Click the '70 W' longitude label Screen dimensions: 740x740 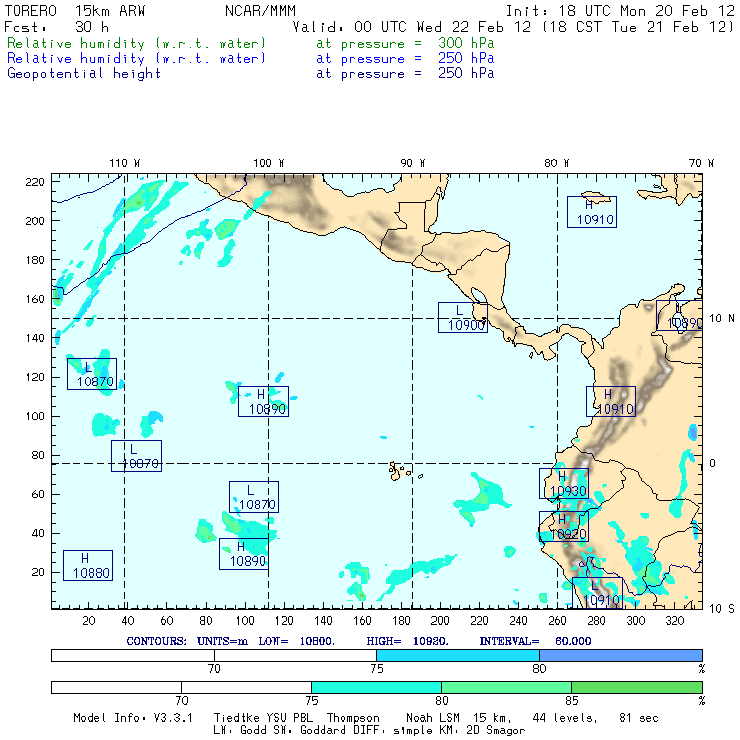click(x=701, y=163)
